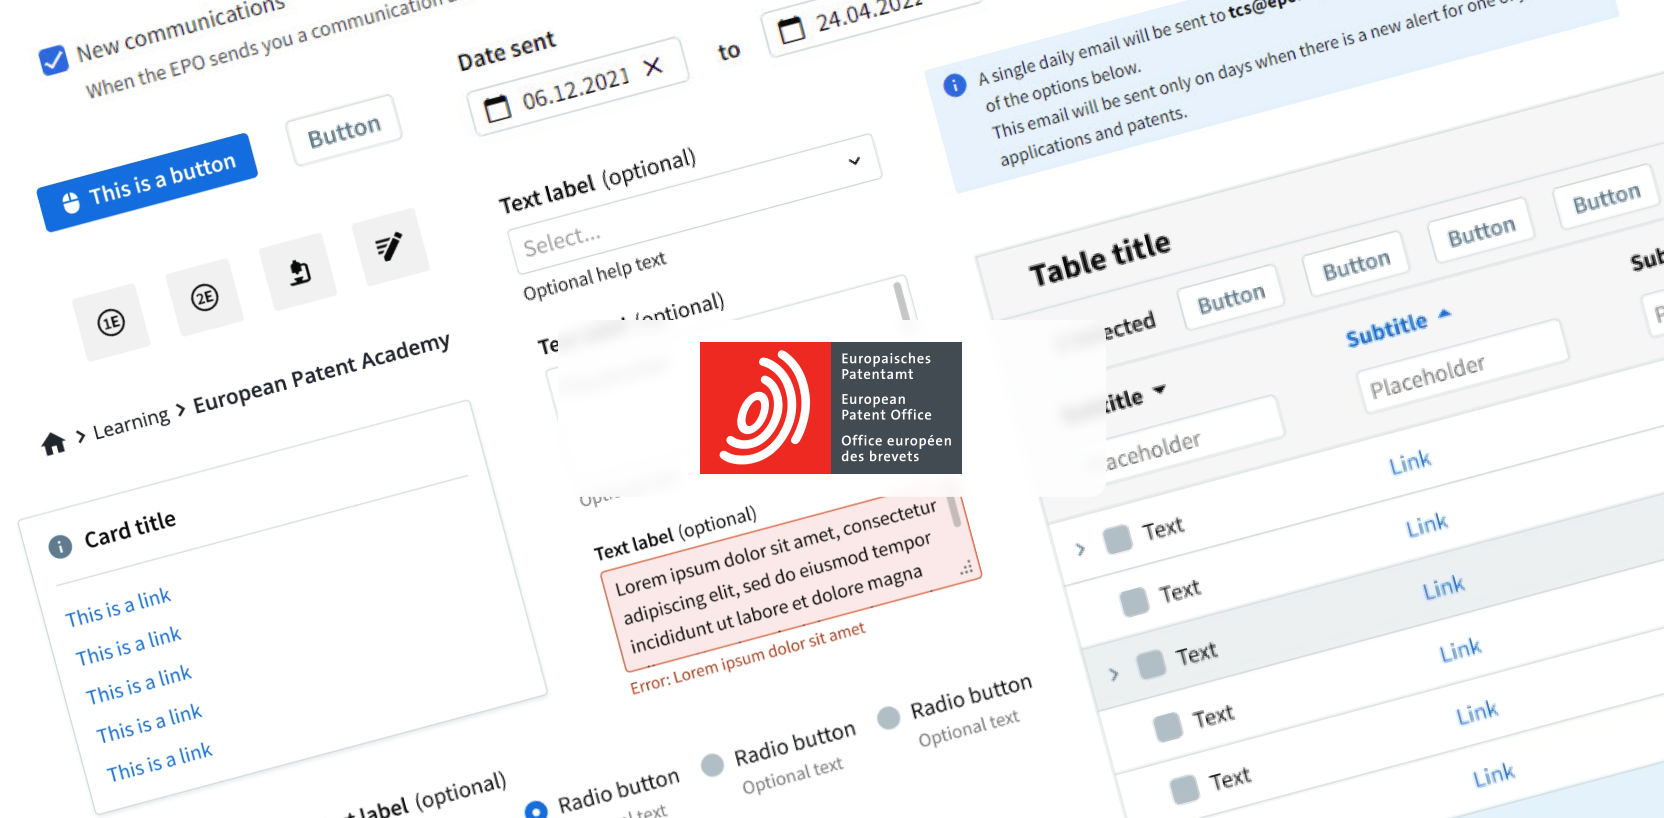Click the blue This is a button
This screenshot has height=818, width=1664.
point(147,182)
